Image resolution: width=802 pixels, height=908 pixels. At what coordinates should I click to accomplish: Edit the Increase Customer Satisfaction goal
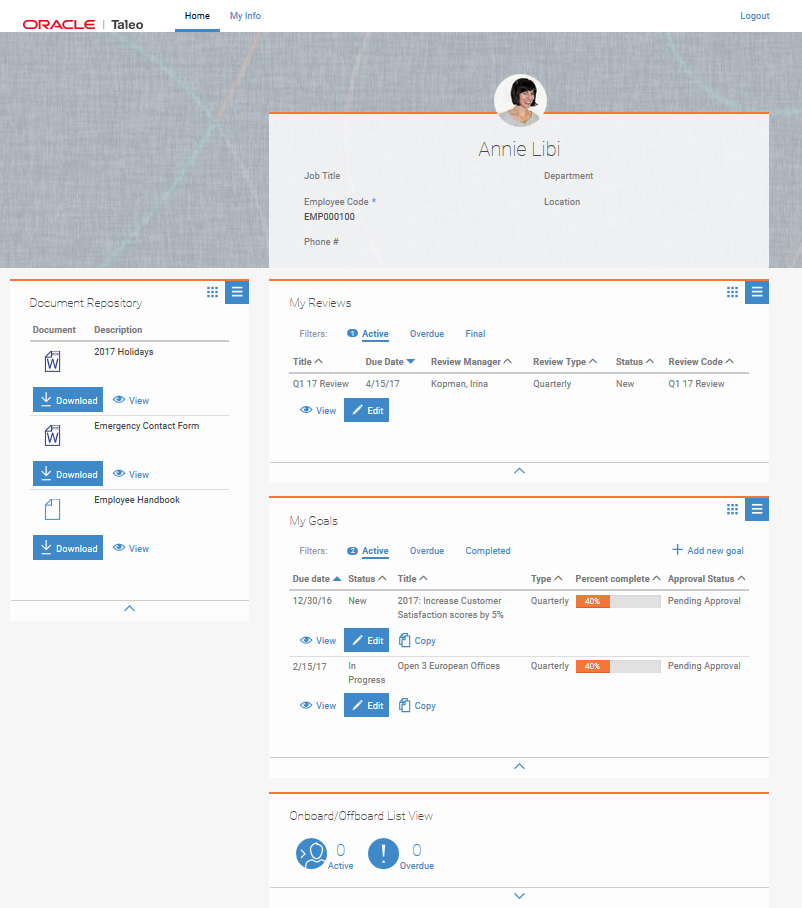pos(367,640)
